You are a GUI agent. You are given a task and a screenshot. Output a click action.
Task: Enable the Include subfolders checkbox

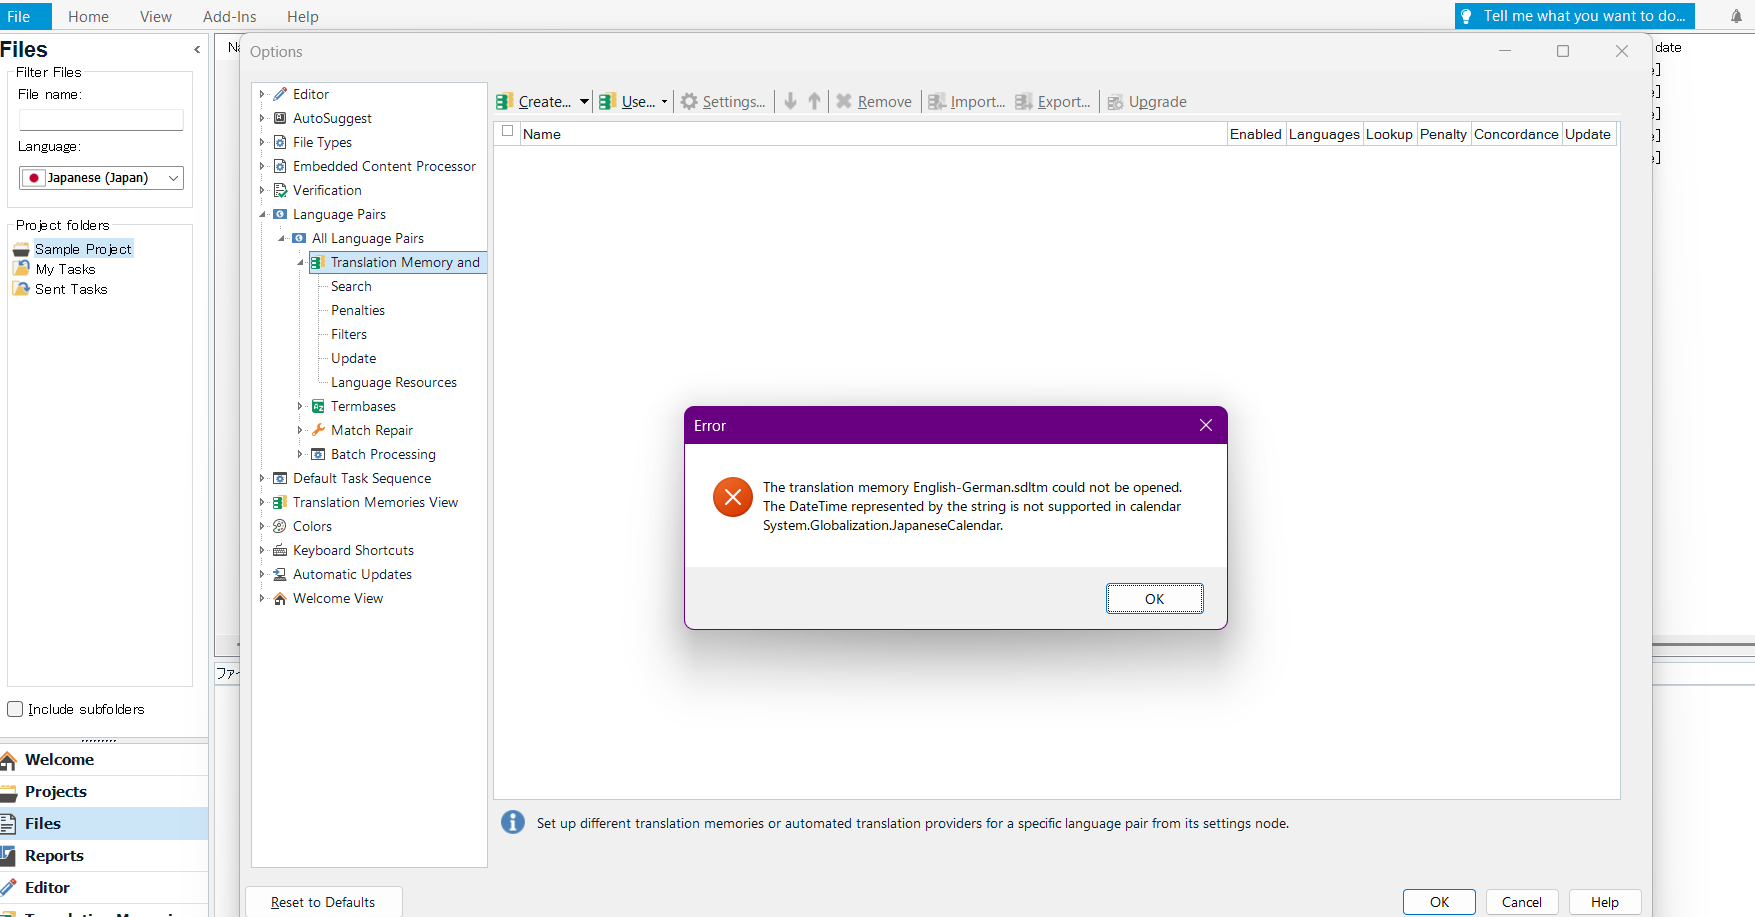point(15,709)
